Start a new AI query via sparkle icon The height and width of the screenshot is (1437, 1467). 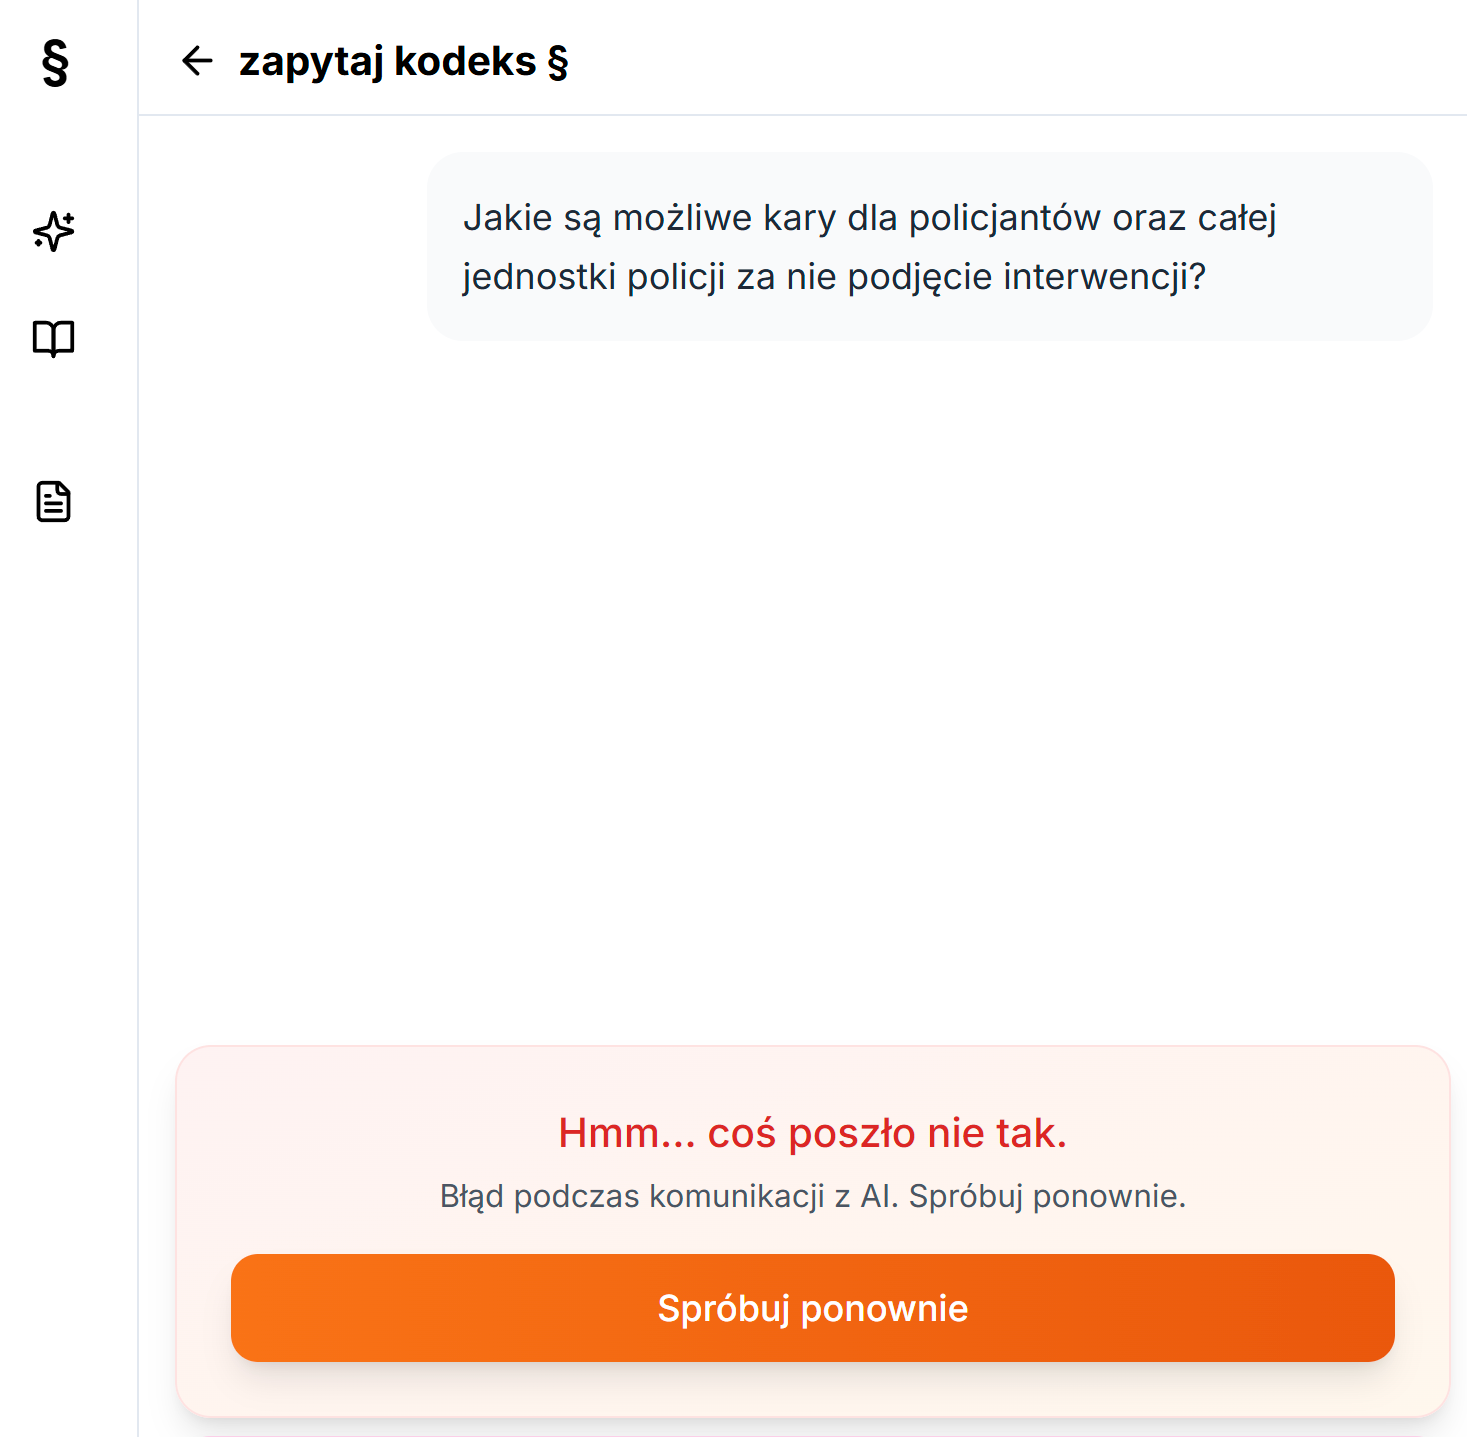point(54,231)
